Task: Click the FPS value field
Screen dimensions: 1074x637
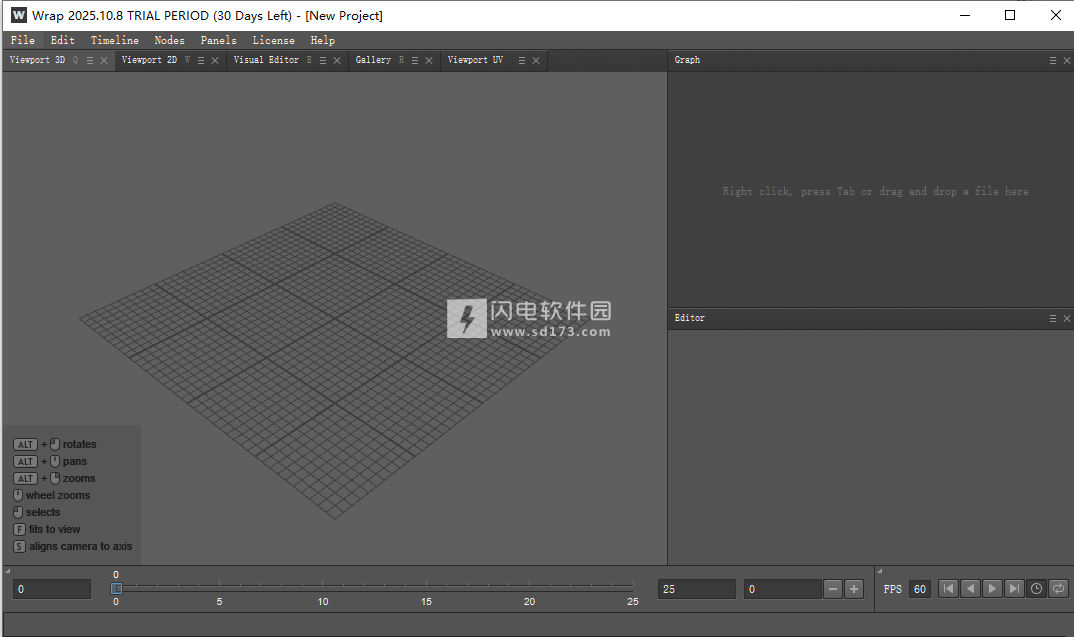Action: click(919, 589)
